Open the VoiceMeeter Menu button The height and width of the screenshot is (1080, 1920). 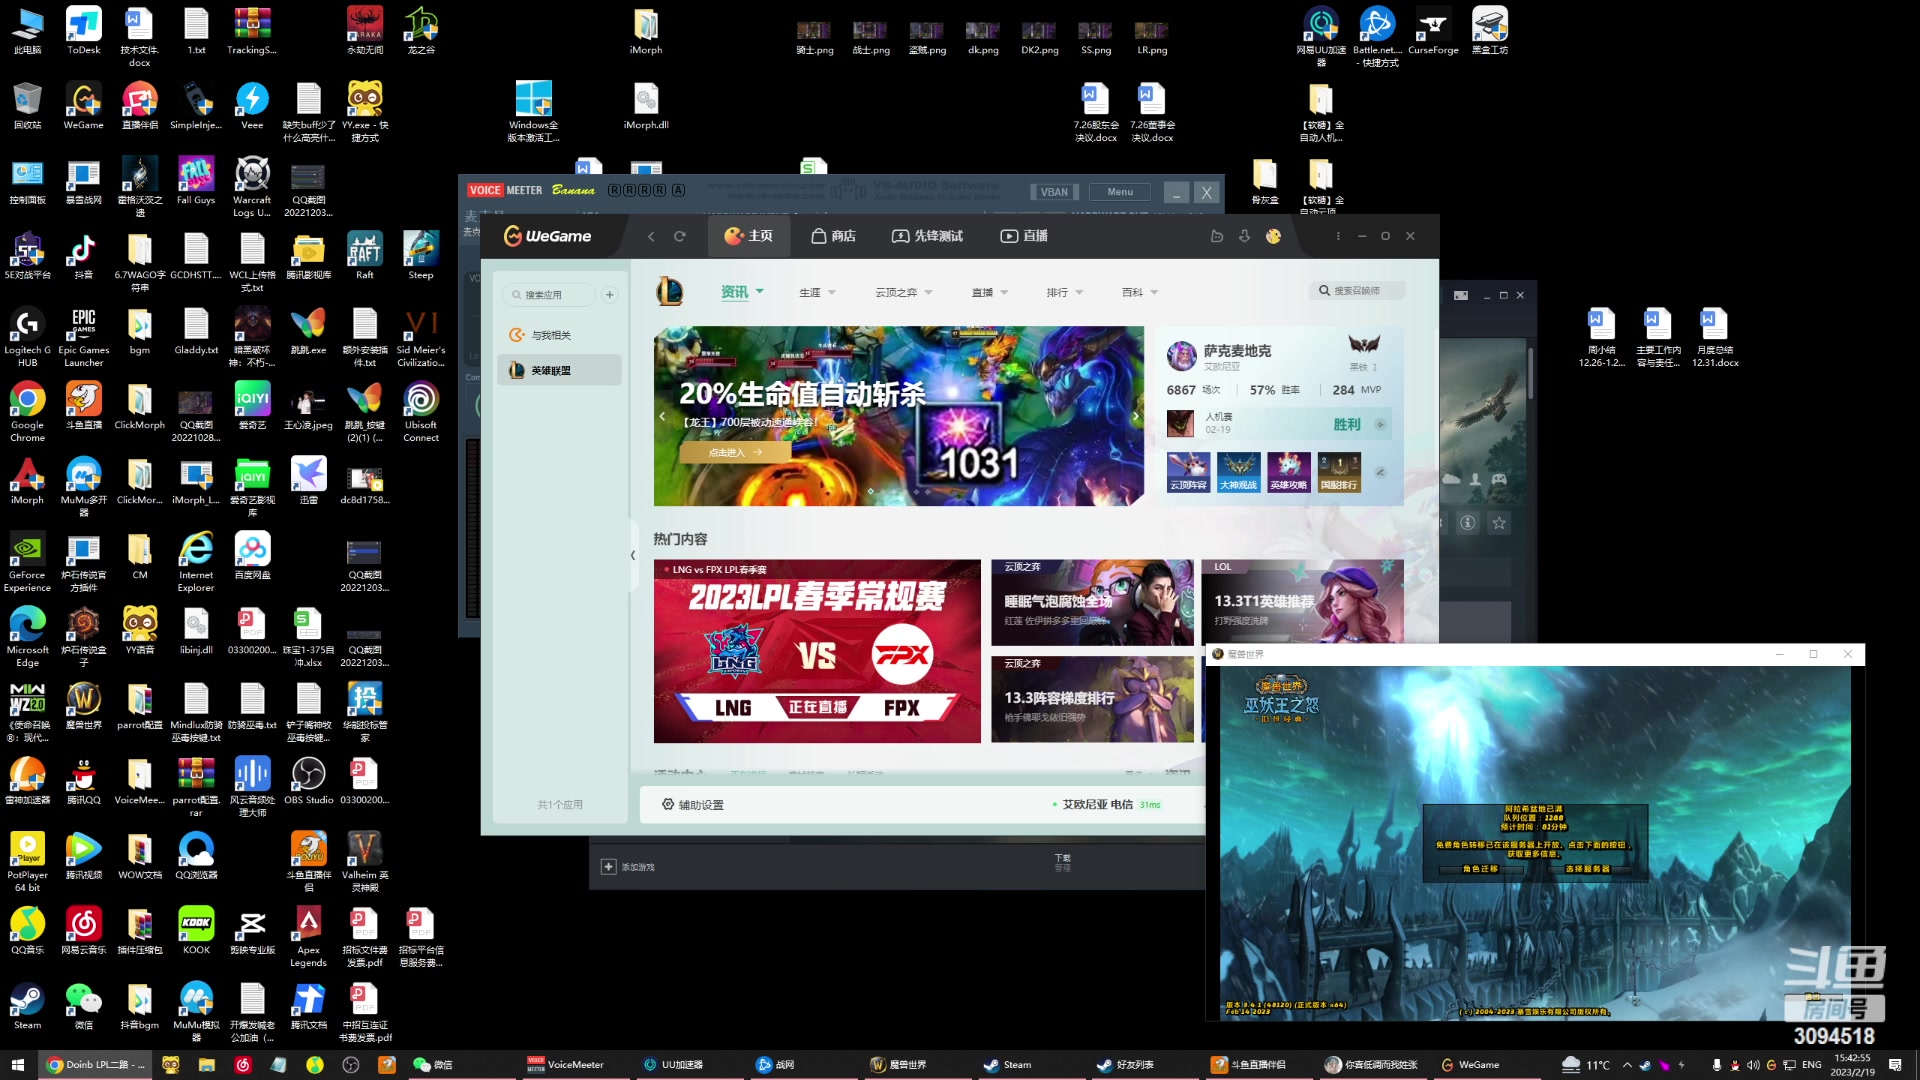click(x=1120, y=192)
